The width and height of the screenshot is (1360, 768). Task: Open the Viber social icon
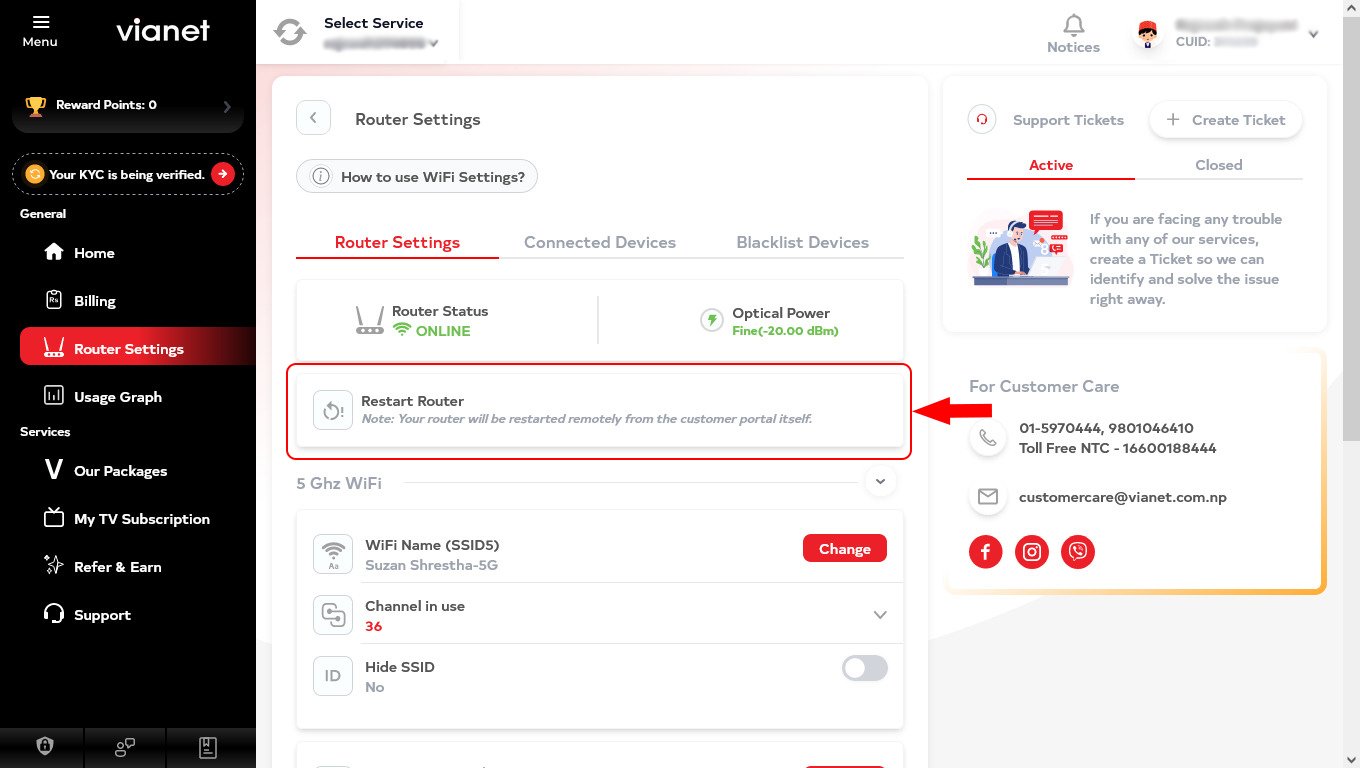click(x=1078, y=551)
